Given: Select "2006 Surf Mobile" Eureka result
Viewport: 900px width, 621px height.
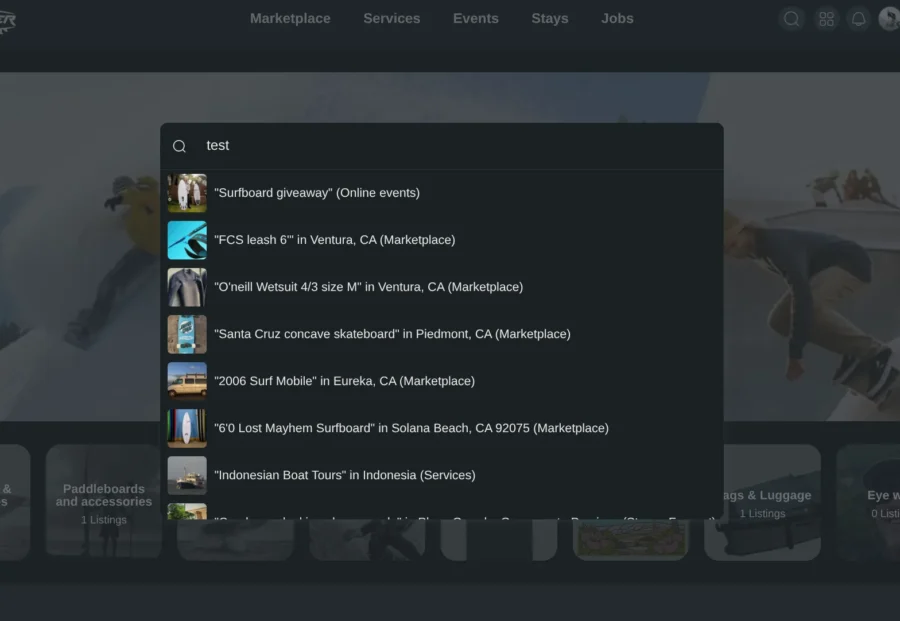Looking at the screenshot, I should 442,381.
